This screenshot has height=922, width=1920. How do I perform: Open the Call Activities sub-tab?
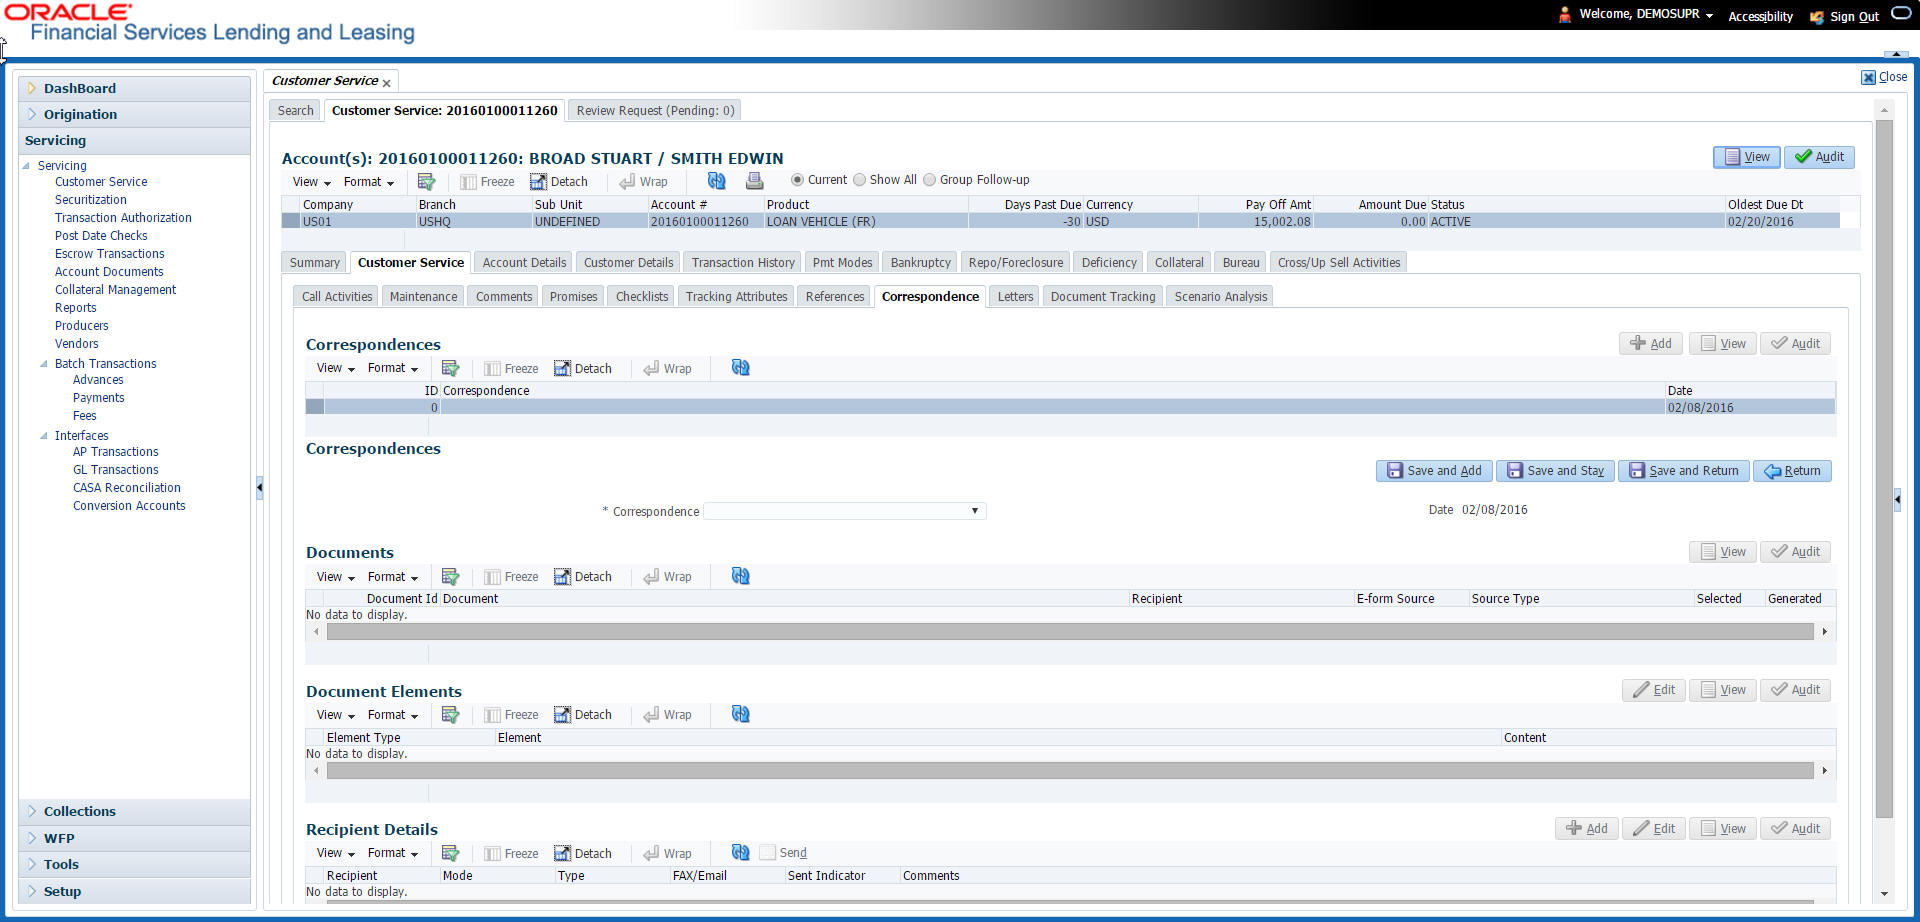pos(337,297)
